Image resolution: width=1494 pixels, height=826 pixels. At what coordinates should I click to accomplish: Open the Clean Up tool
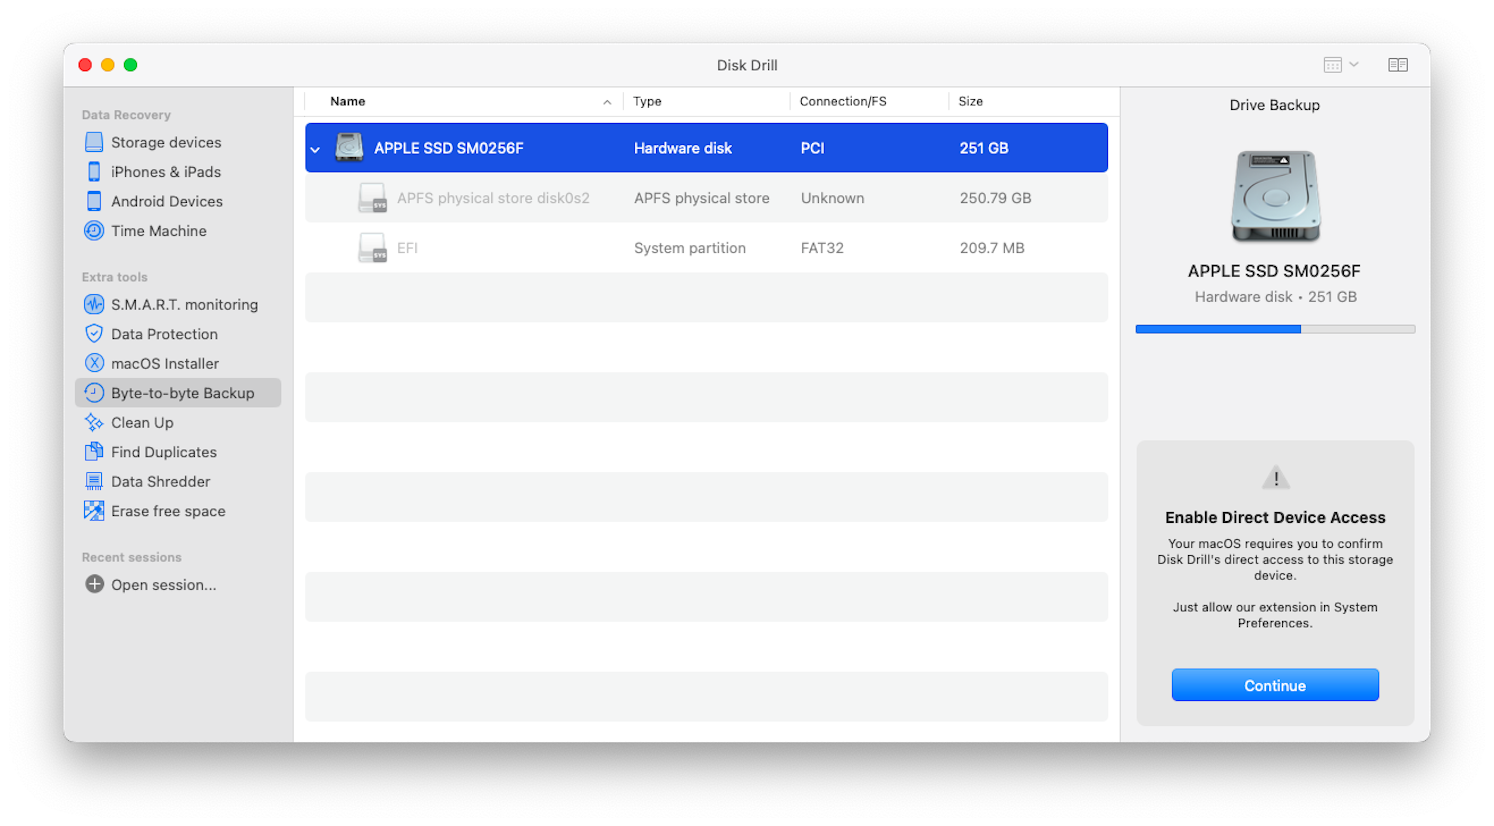[x=141, y=422]
